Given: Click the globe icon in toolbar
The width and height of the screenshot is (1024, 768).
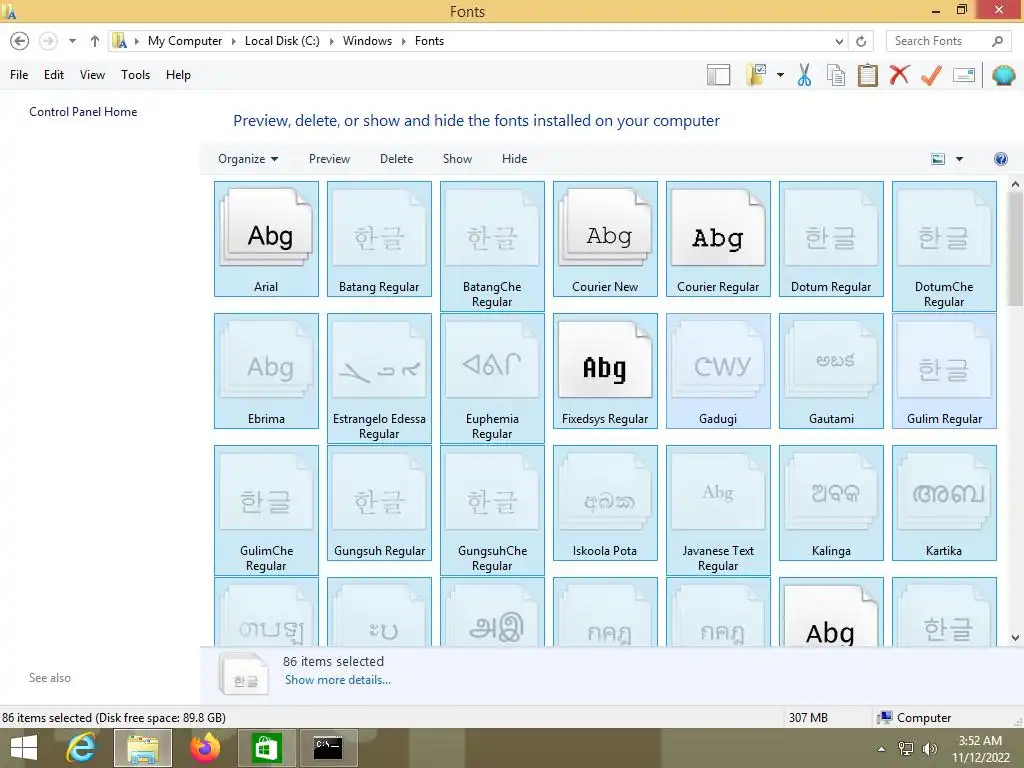Looking at the screenshot, I should [1004, 75].
